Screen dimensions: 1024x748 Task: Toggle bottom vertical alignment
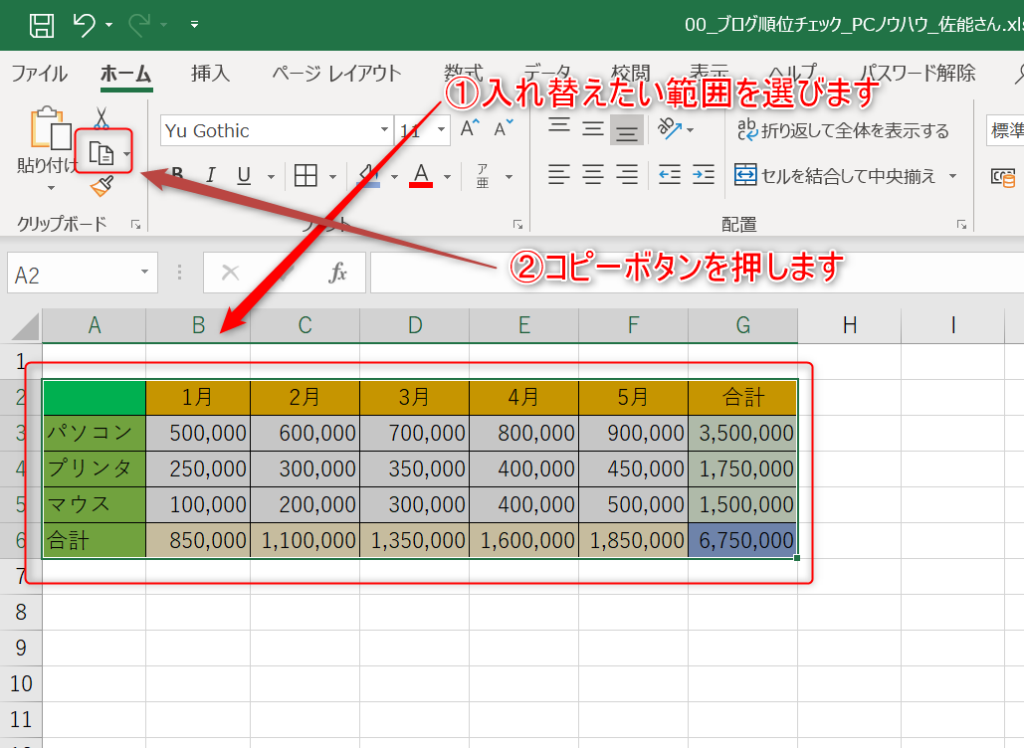tap(626, 130)
